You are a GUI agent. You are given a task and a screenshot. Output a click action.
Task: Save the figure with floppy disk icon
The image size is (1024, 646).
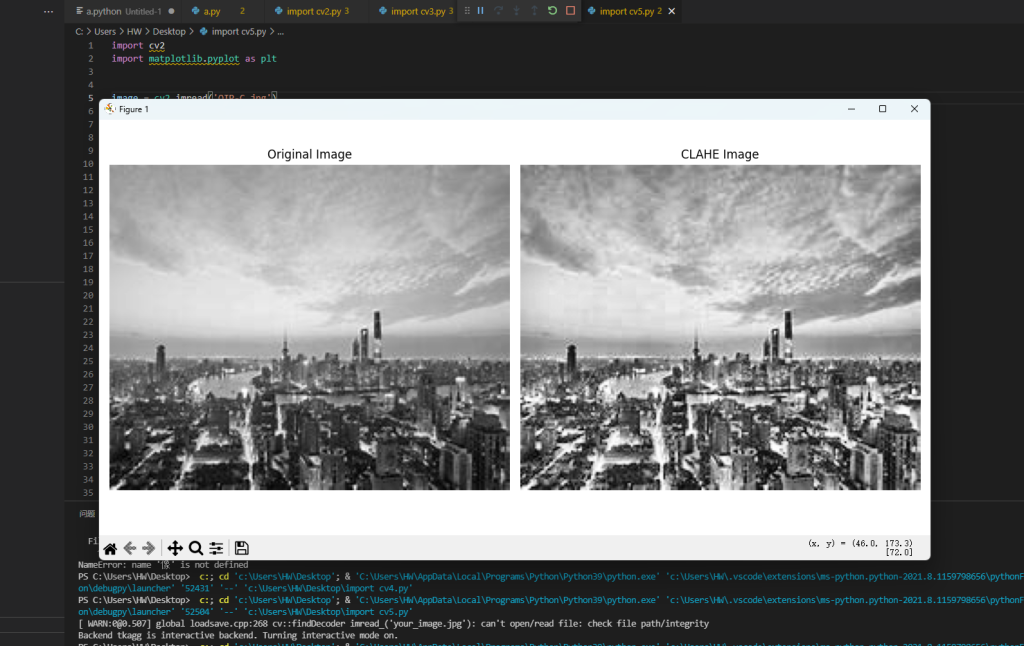click(x=242, y=548)
